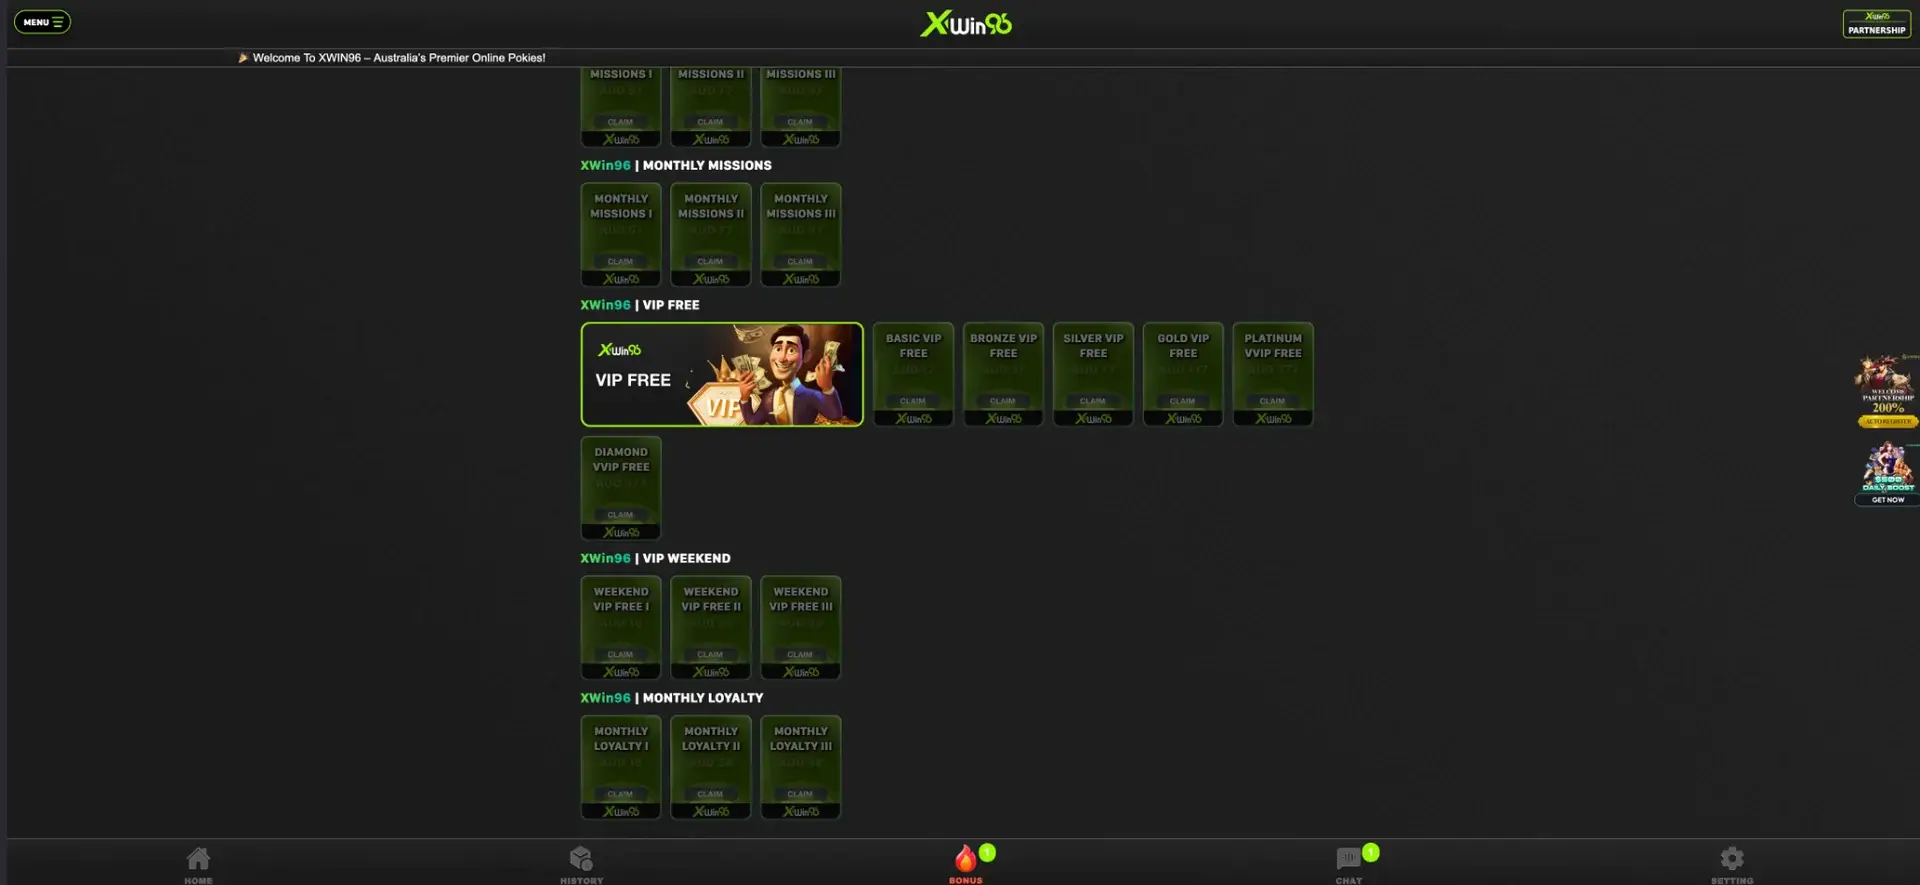Open the Daily Boost Get Now promo
1920x885 pixels.
1887,474
